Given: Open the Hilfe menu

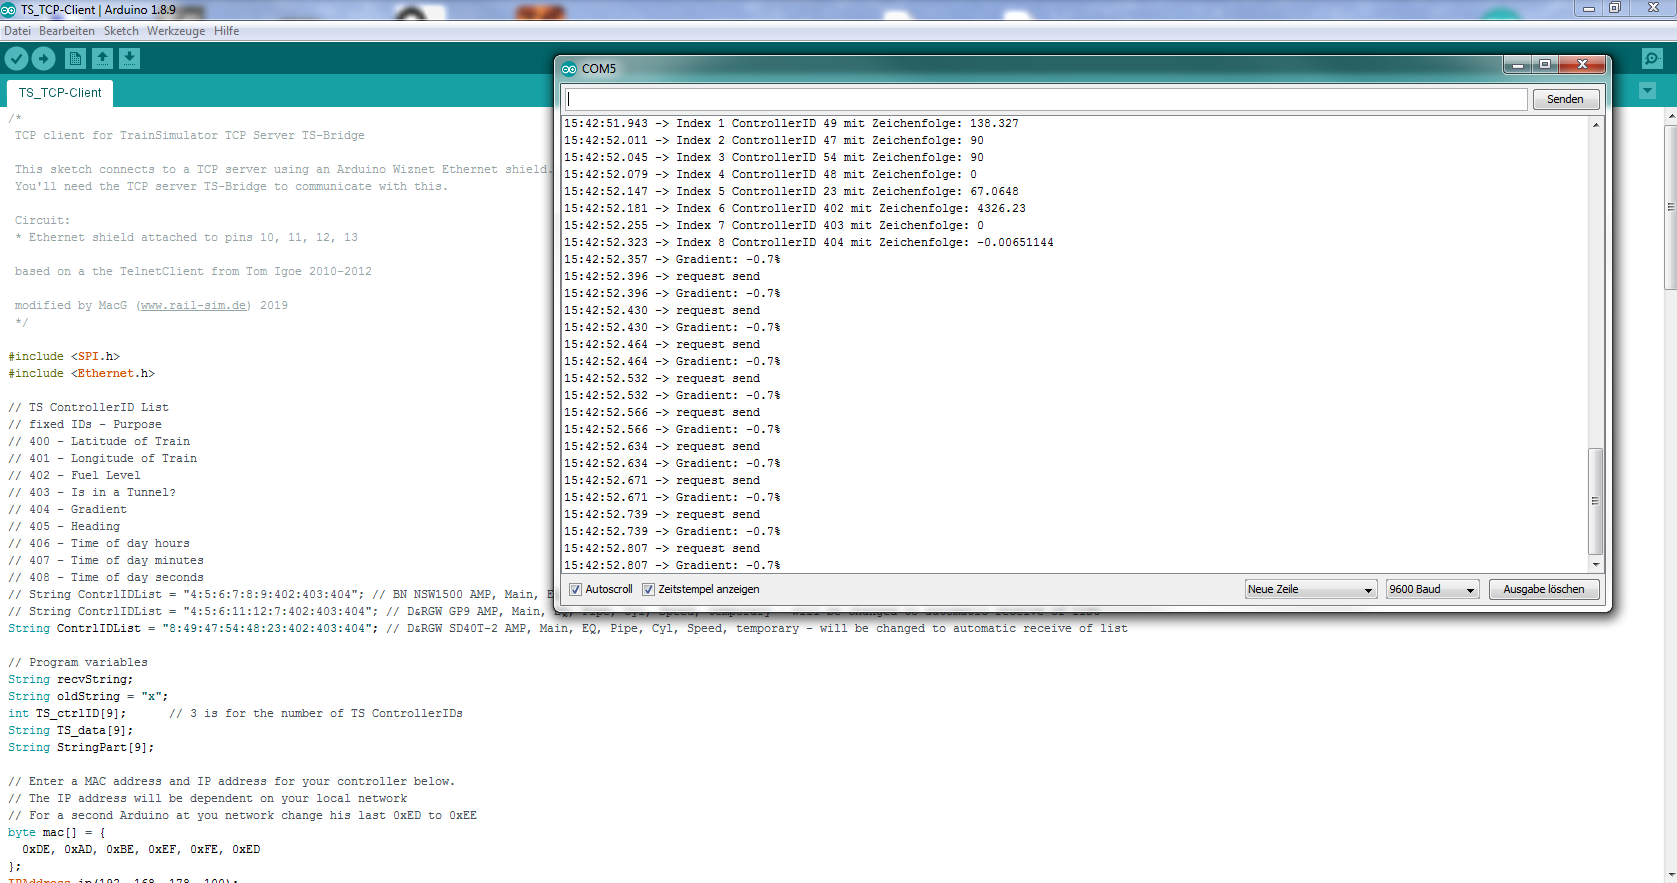Looking at the screenshot, I should [226, 31].
